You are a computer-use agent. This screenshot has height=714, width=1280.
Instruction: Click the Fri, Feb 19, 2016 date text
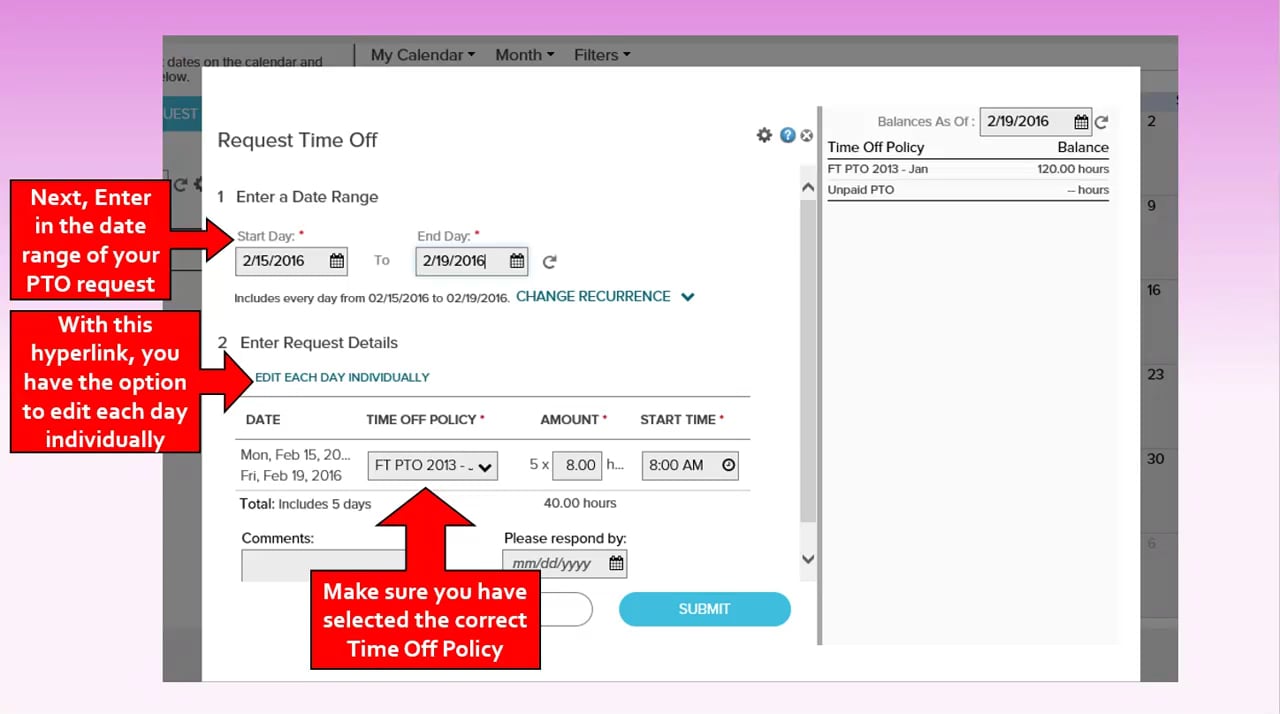[x=291, y=476]
